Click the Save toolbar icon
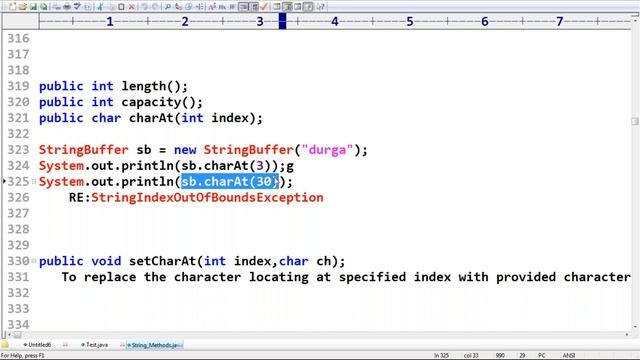Viewport: 640px width, 360px height. coord(33,7)
